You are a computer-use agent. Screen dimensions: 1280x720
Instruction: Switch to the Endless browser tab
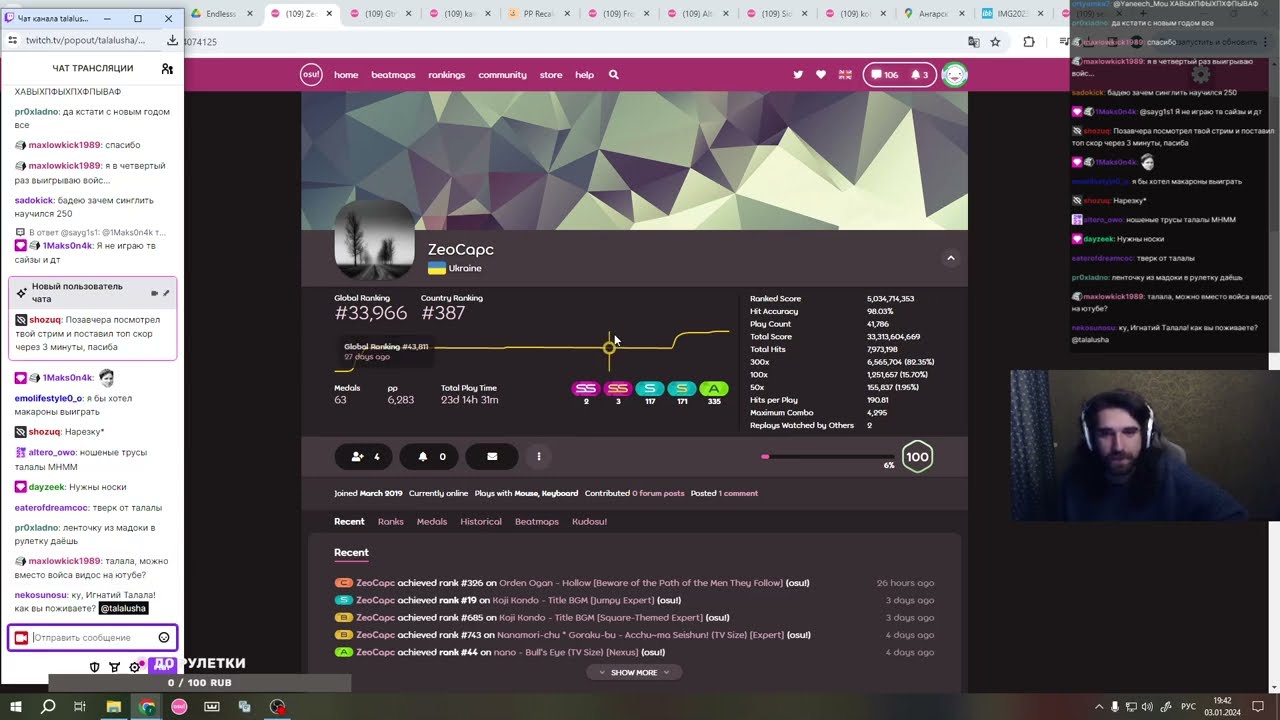click(220, 14)
